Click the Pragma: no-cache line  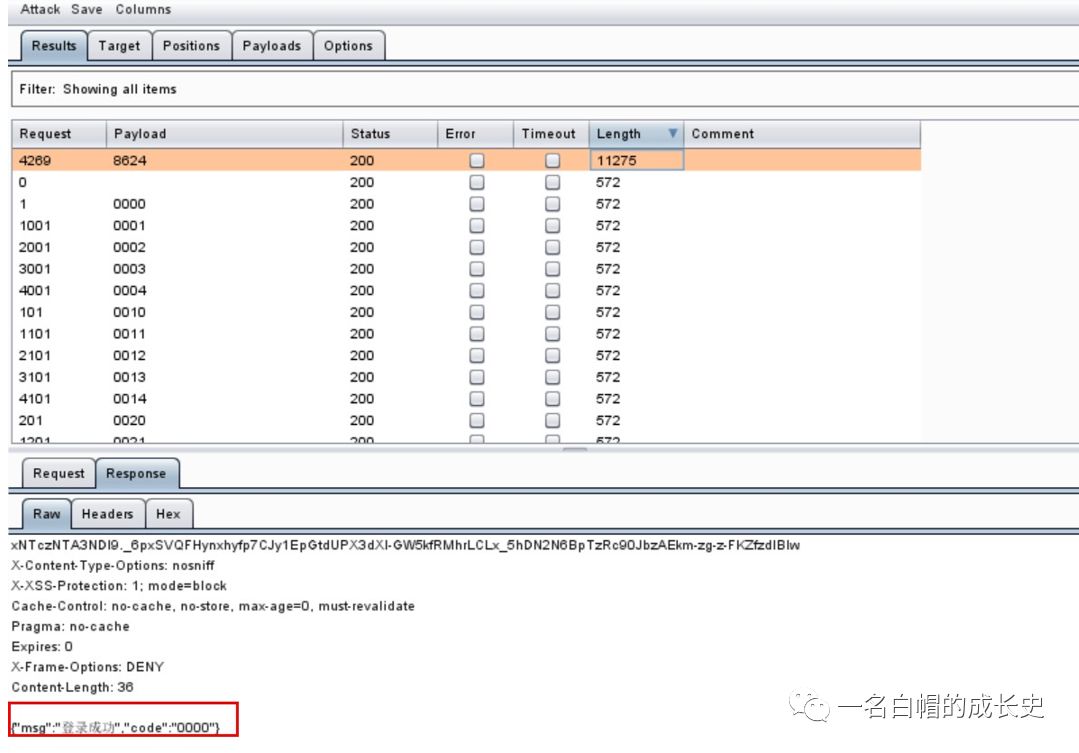70,626
